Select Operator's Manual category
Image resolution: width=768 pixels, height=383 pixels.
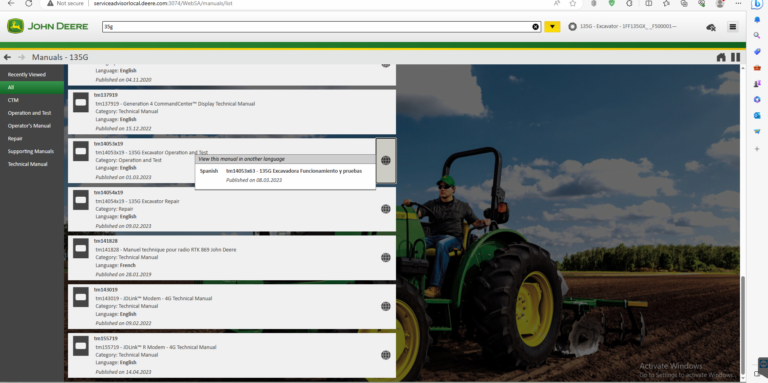pyautogui.click(x=32, y=125)
